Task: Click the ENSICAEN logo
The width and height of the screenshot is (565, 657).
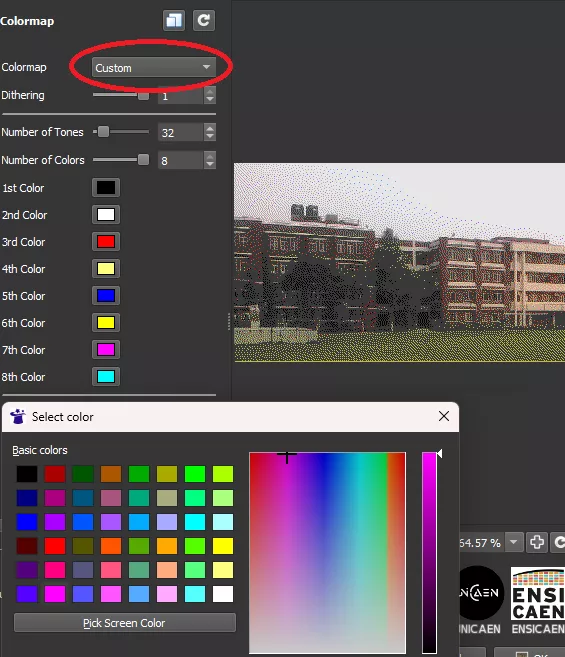Action: pos(538,593)
